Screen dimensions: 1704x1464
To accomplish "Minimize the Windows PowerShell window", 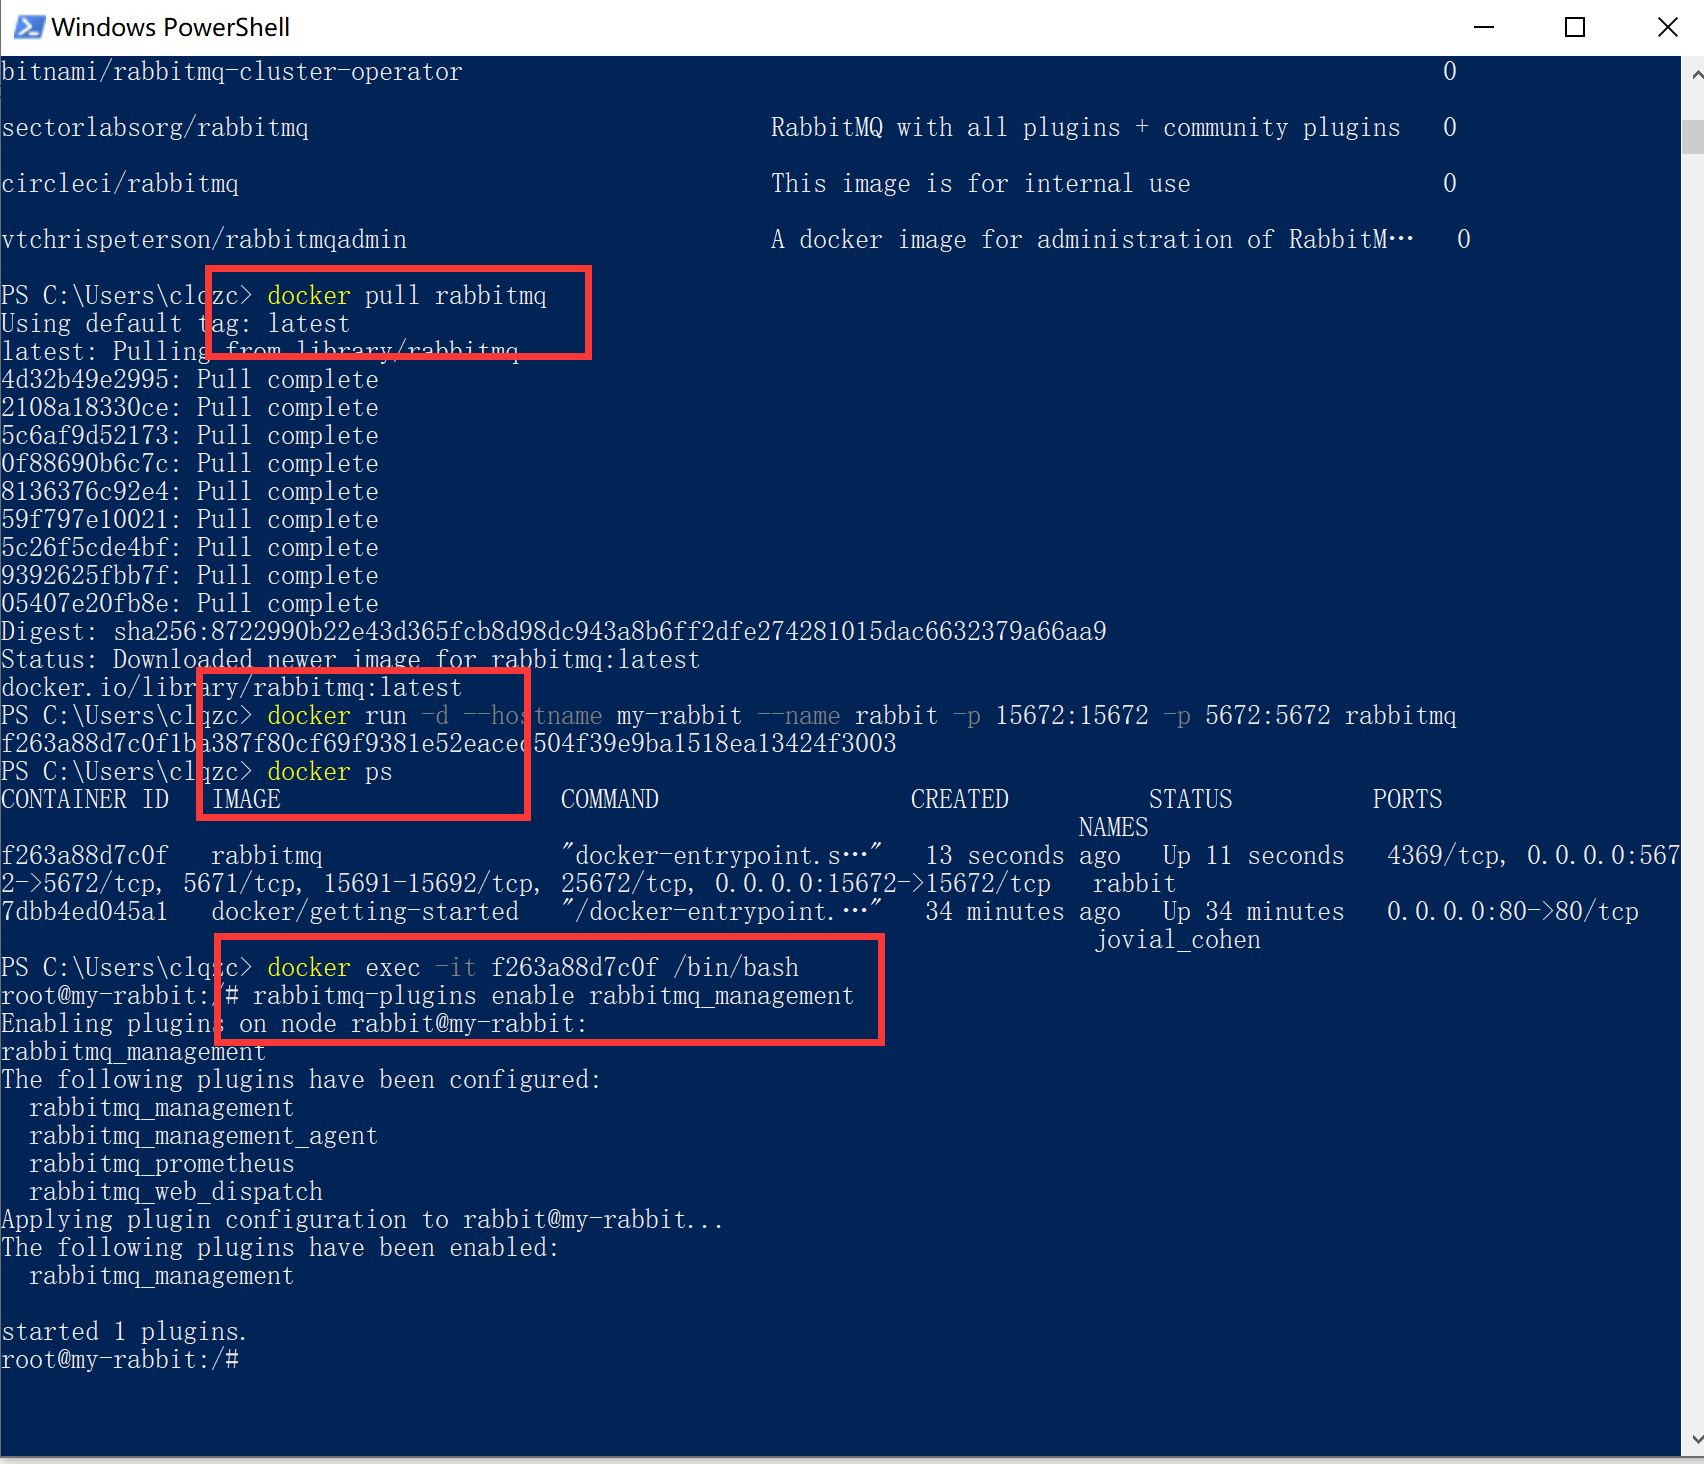I will tap(1484, 27).
